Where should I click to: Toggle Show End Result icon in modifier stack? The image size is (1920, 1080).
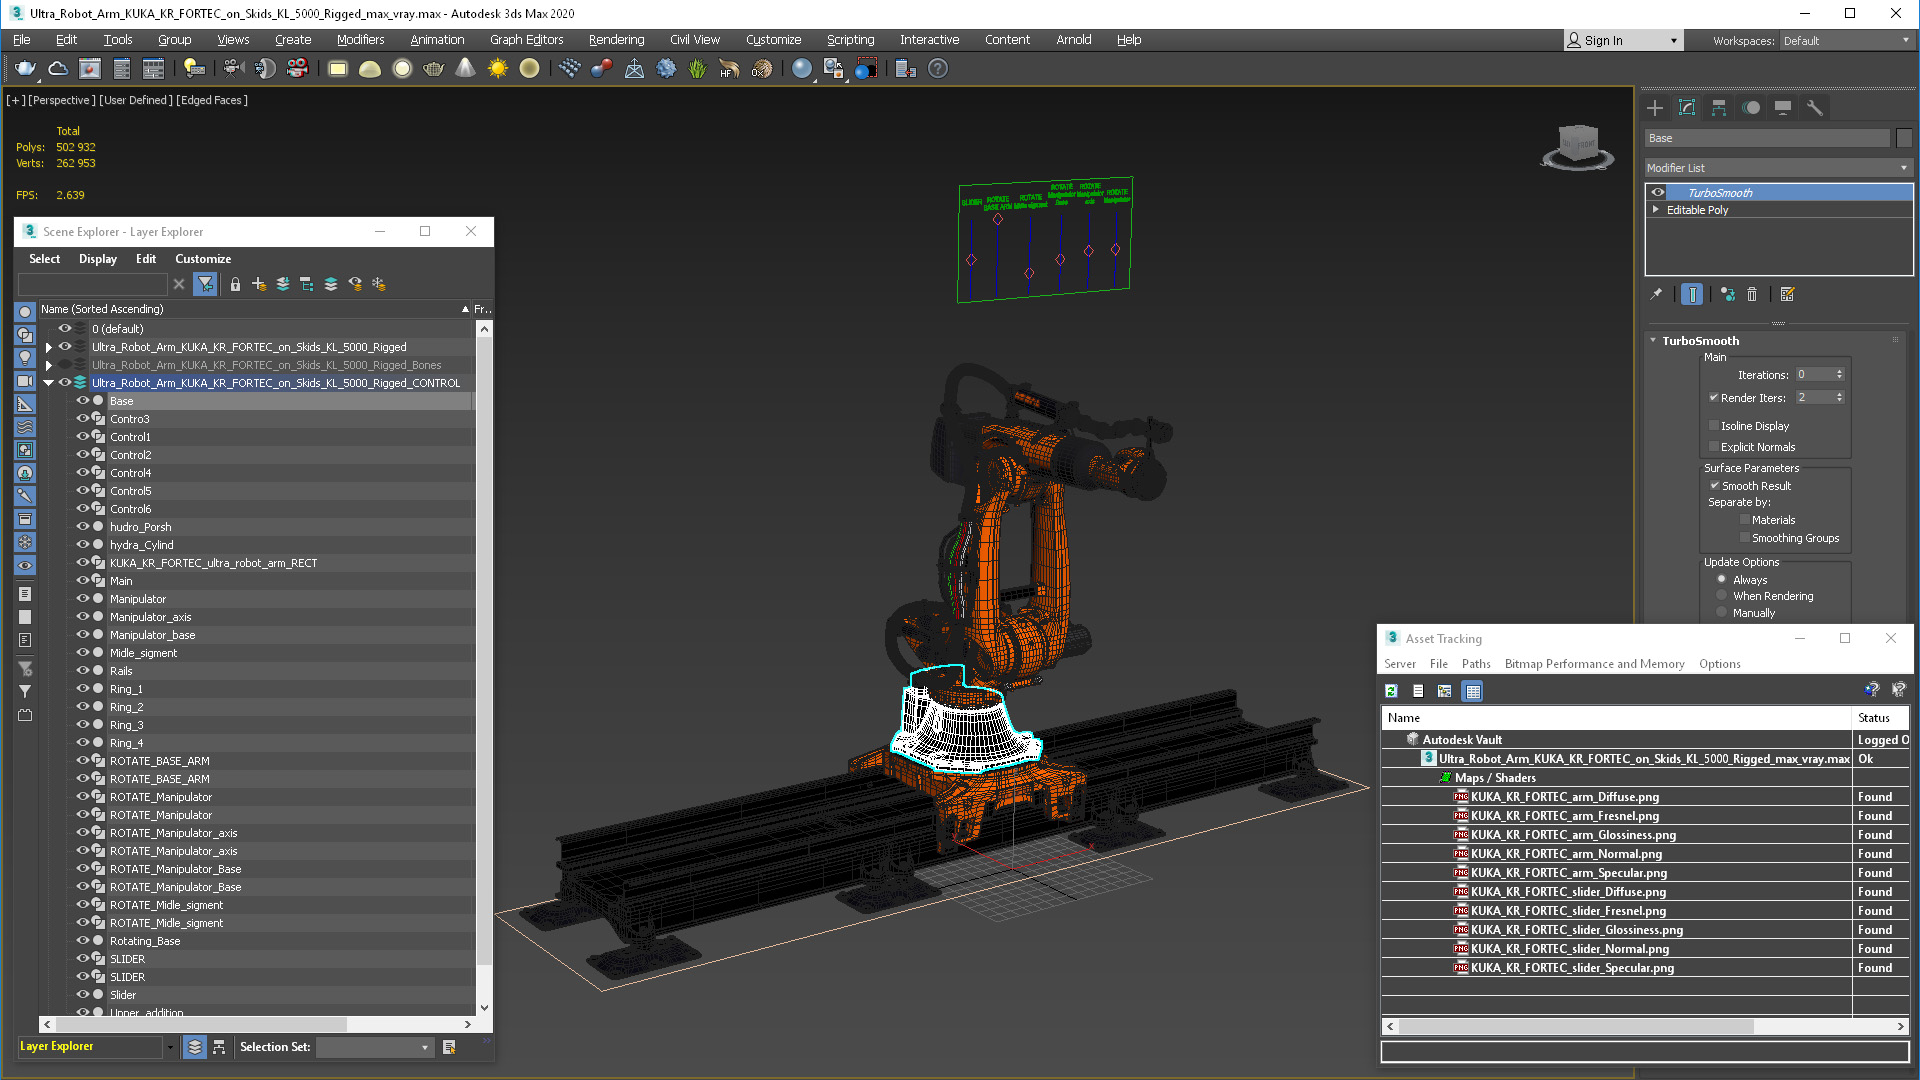pos(1692,294)
